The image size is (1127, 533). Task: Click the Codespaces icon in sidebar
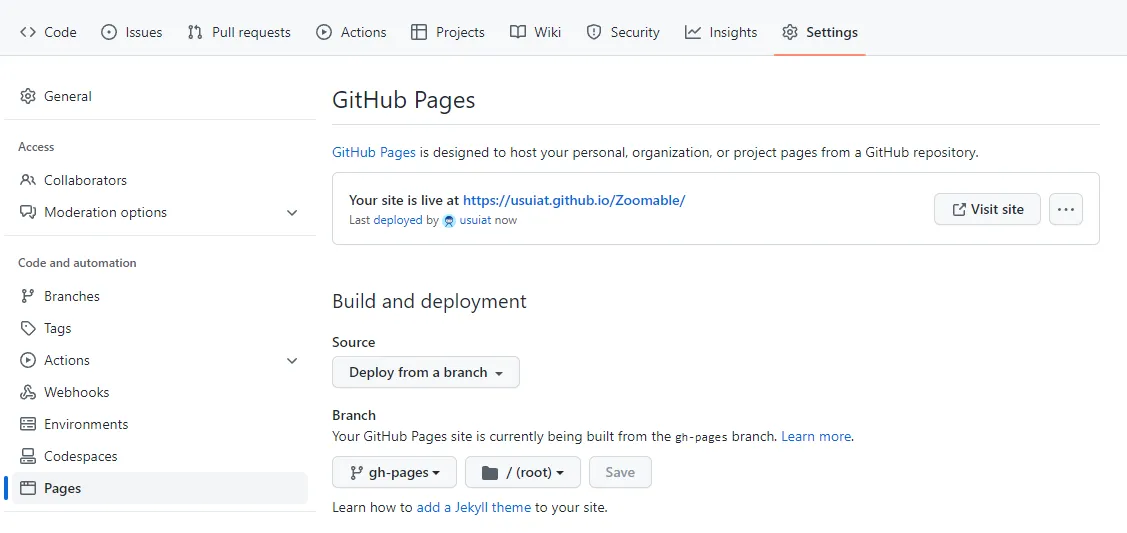[28, 456]
